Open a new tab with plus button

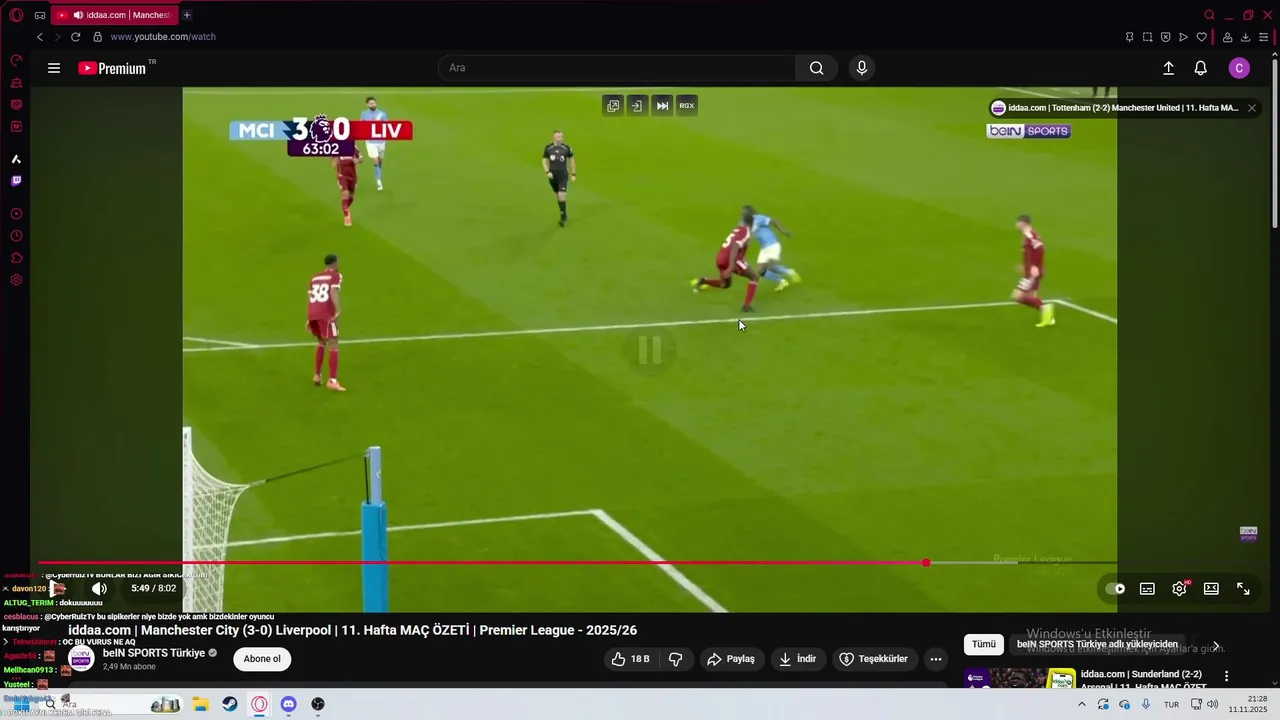click(x=187, y=15)
